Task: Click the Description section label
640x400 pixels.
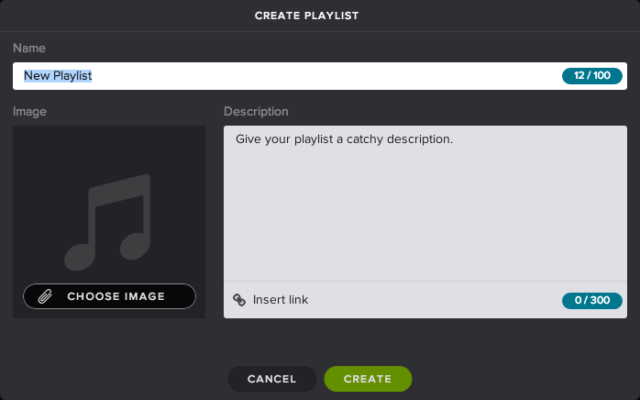Action: coord(256,111)
